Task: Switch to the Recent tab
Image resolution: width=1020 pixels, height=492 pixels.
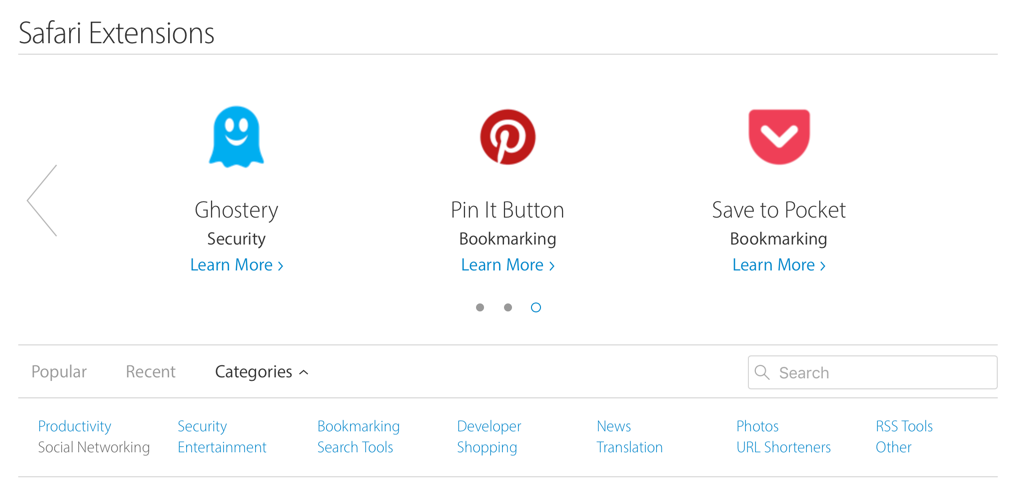Action: pyautogui.click(x=150, y=372)
